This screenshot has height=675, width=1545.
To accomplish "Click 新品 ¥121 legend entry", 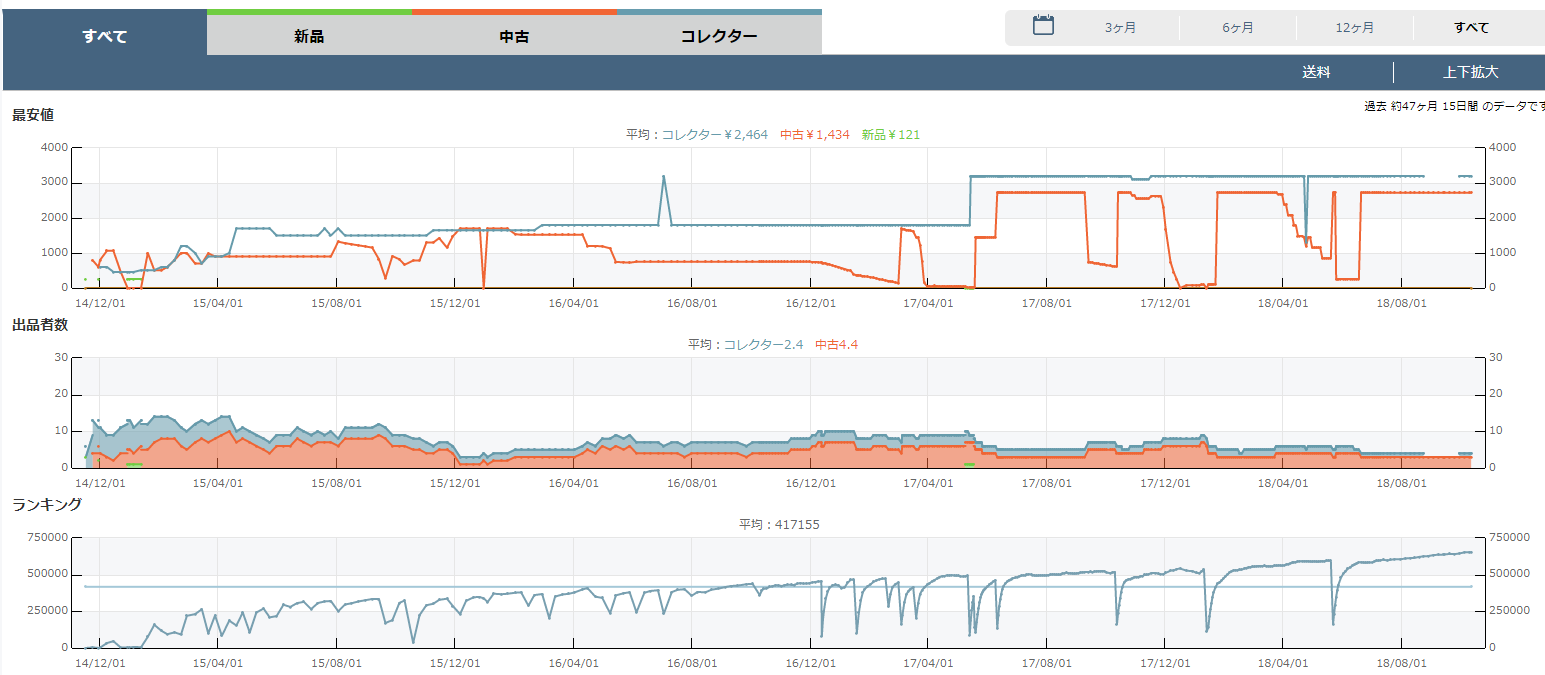I will pos(890,134).
